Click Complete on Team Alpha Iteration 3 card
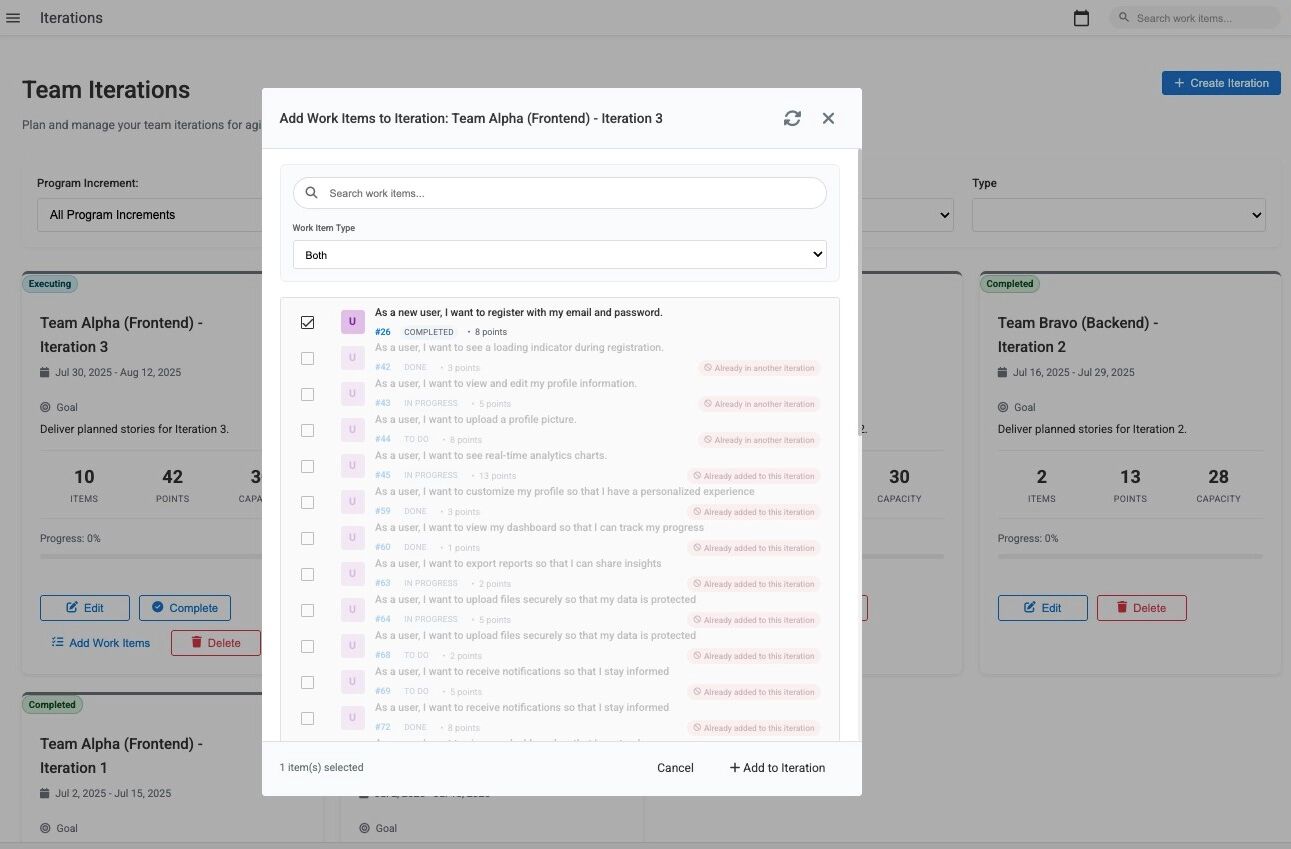Image resolution: width=1291 pixels, height=849 pixels. [185, 608]
